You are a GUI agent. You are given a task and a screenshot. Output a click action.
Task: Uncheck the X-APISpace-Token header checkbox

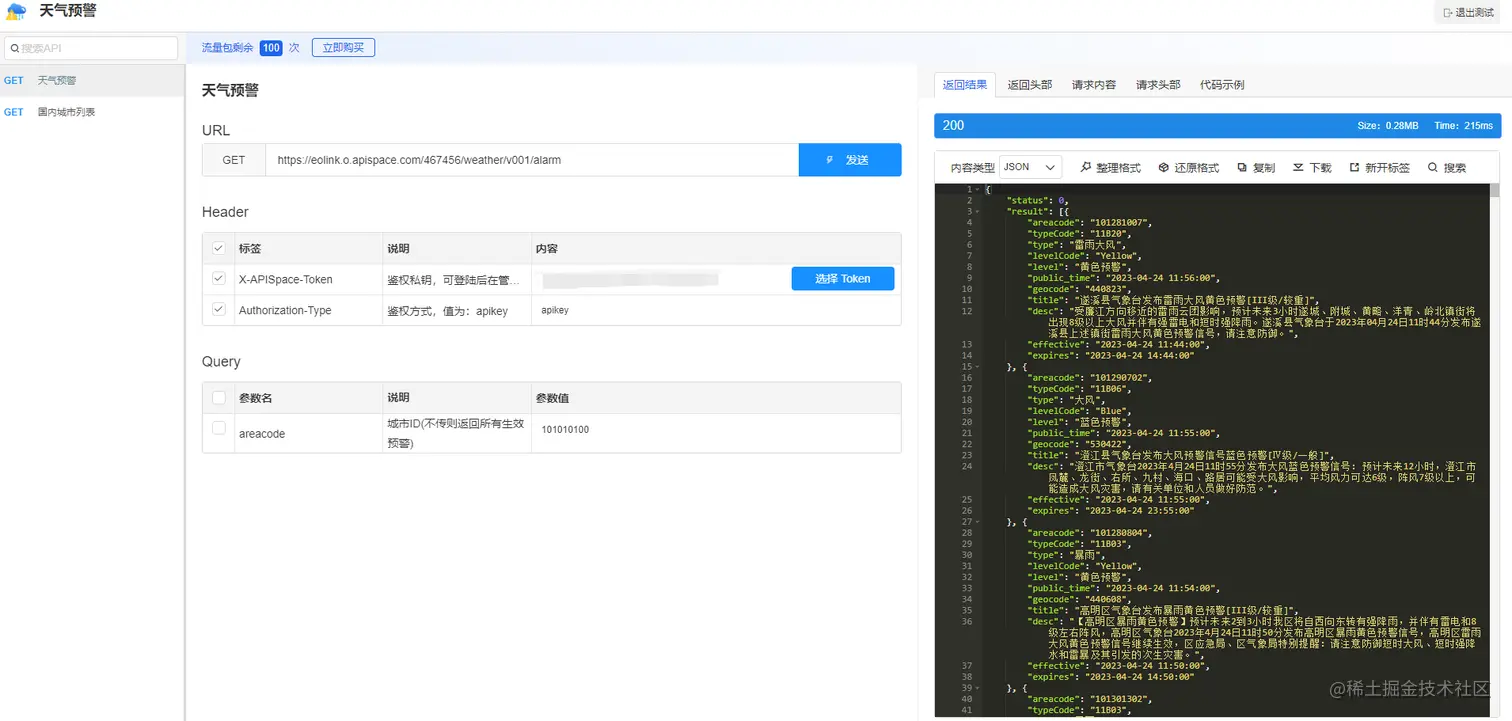click(x=218, y=279)
